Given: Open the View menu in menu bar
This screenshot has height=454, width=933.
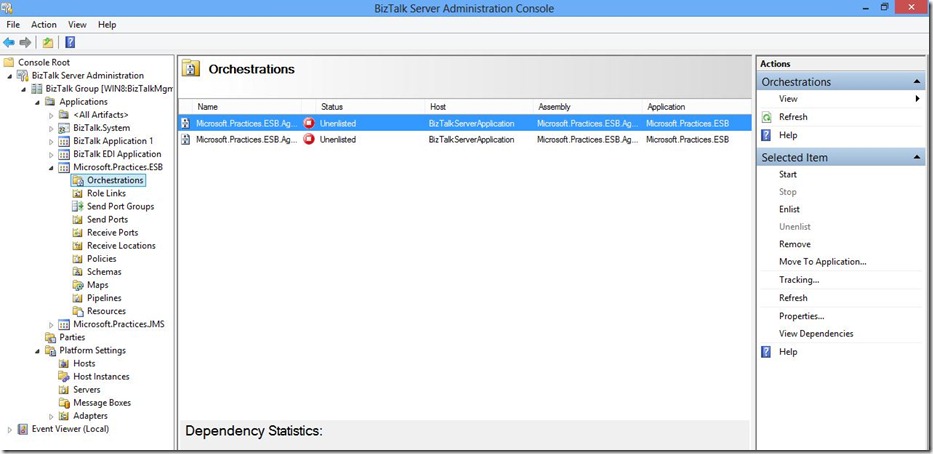Looking at the screenshot, I should (x=77, y=24).
